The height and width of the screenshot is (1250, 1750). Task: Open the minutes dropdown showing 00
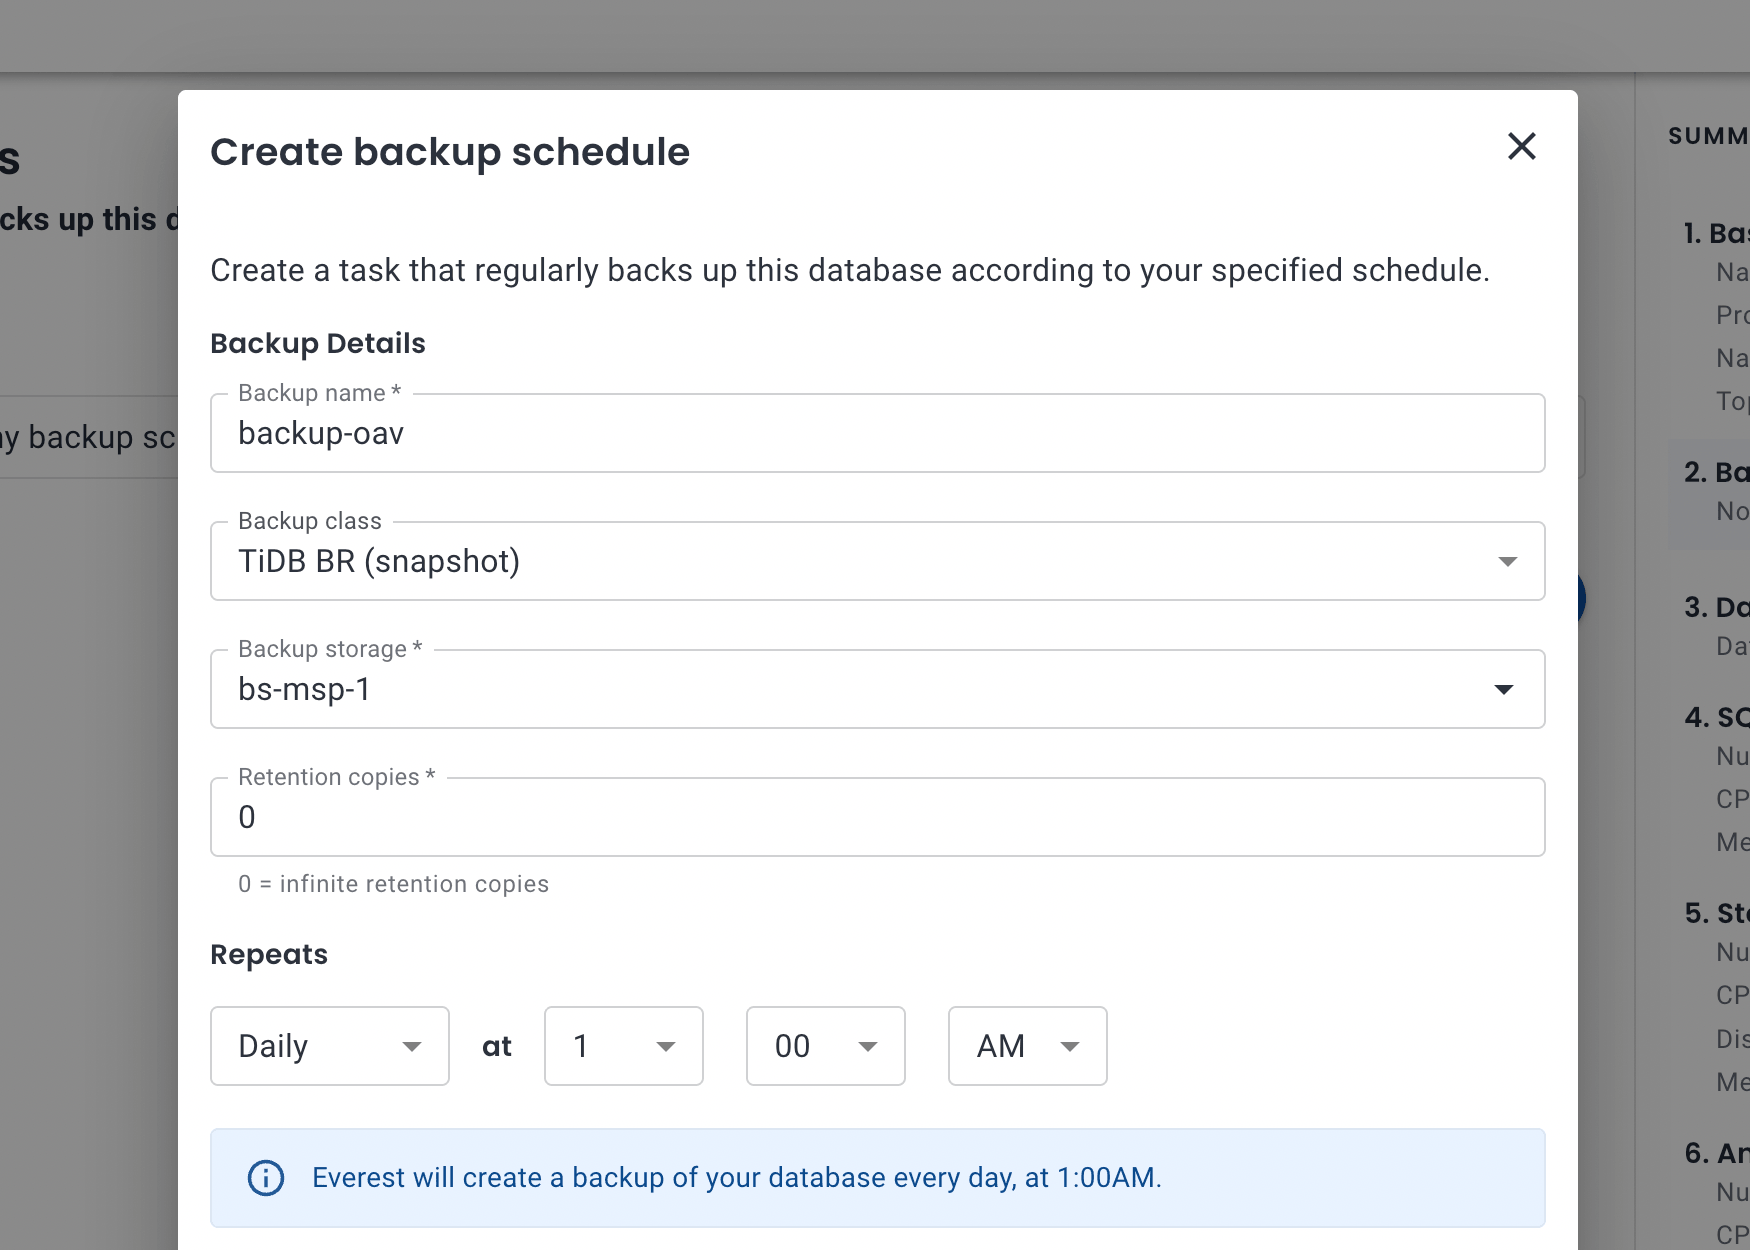(826, 1046)
